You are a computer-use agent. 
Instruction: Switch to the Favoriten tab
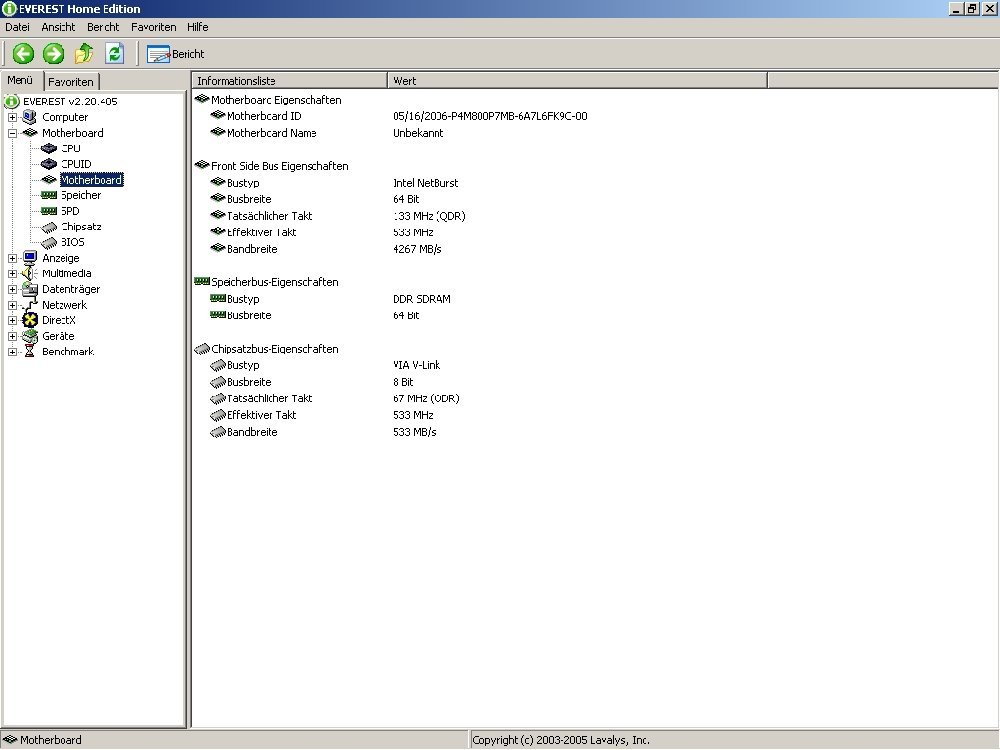71,82
